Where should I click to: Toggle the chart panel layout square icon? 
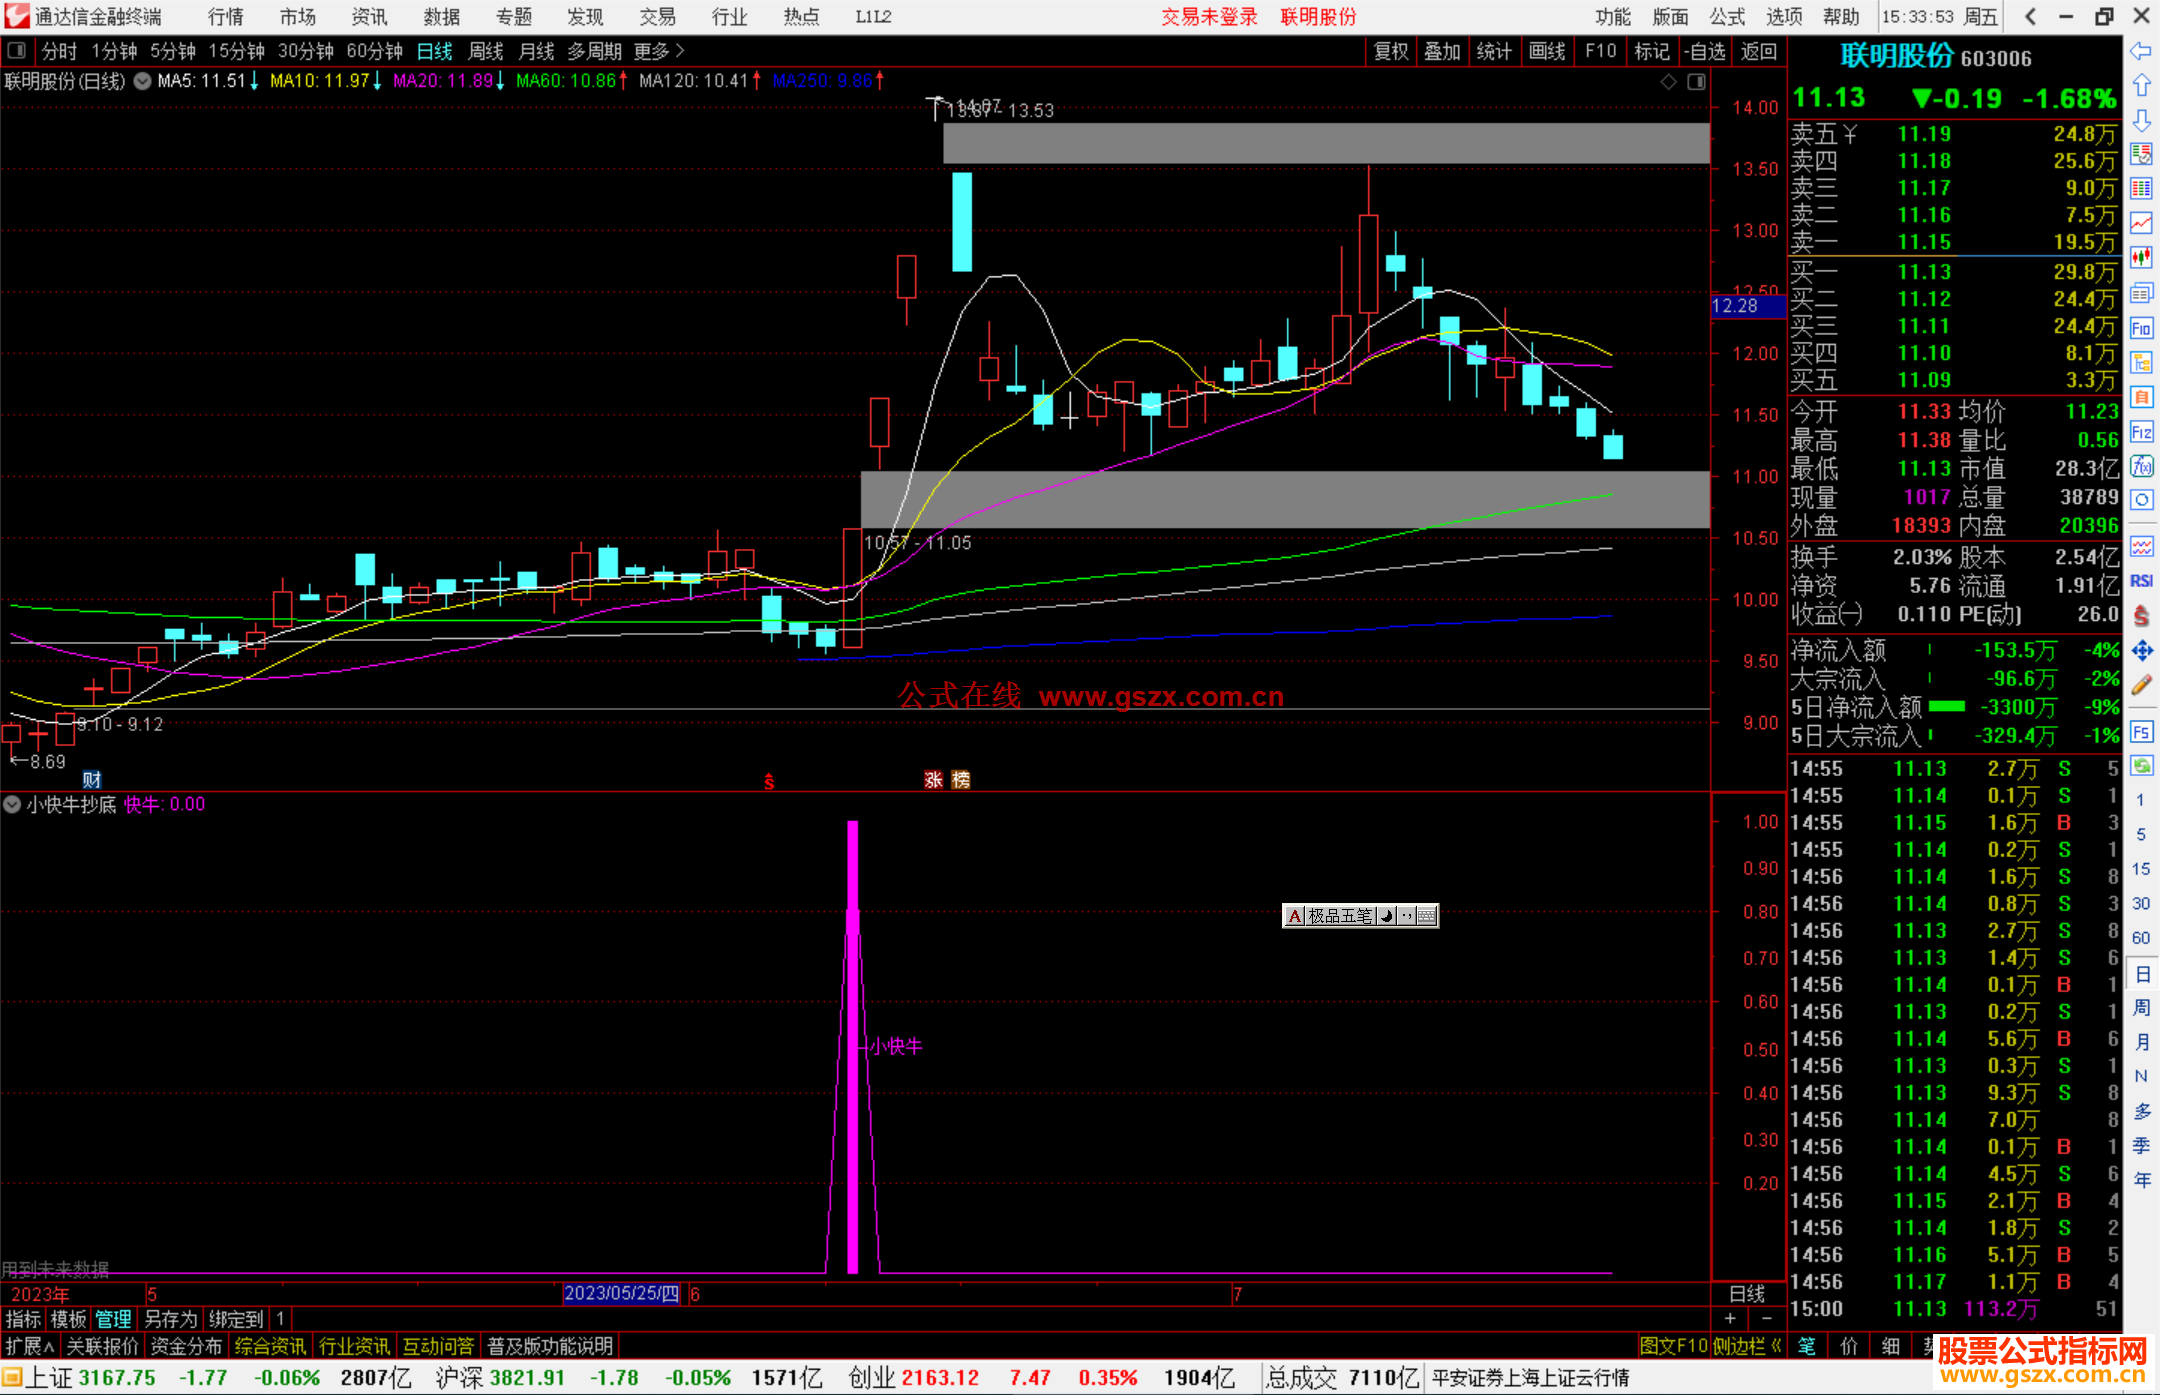coord(1696,82)
